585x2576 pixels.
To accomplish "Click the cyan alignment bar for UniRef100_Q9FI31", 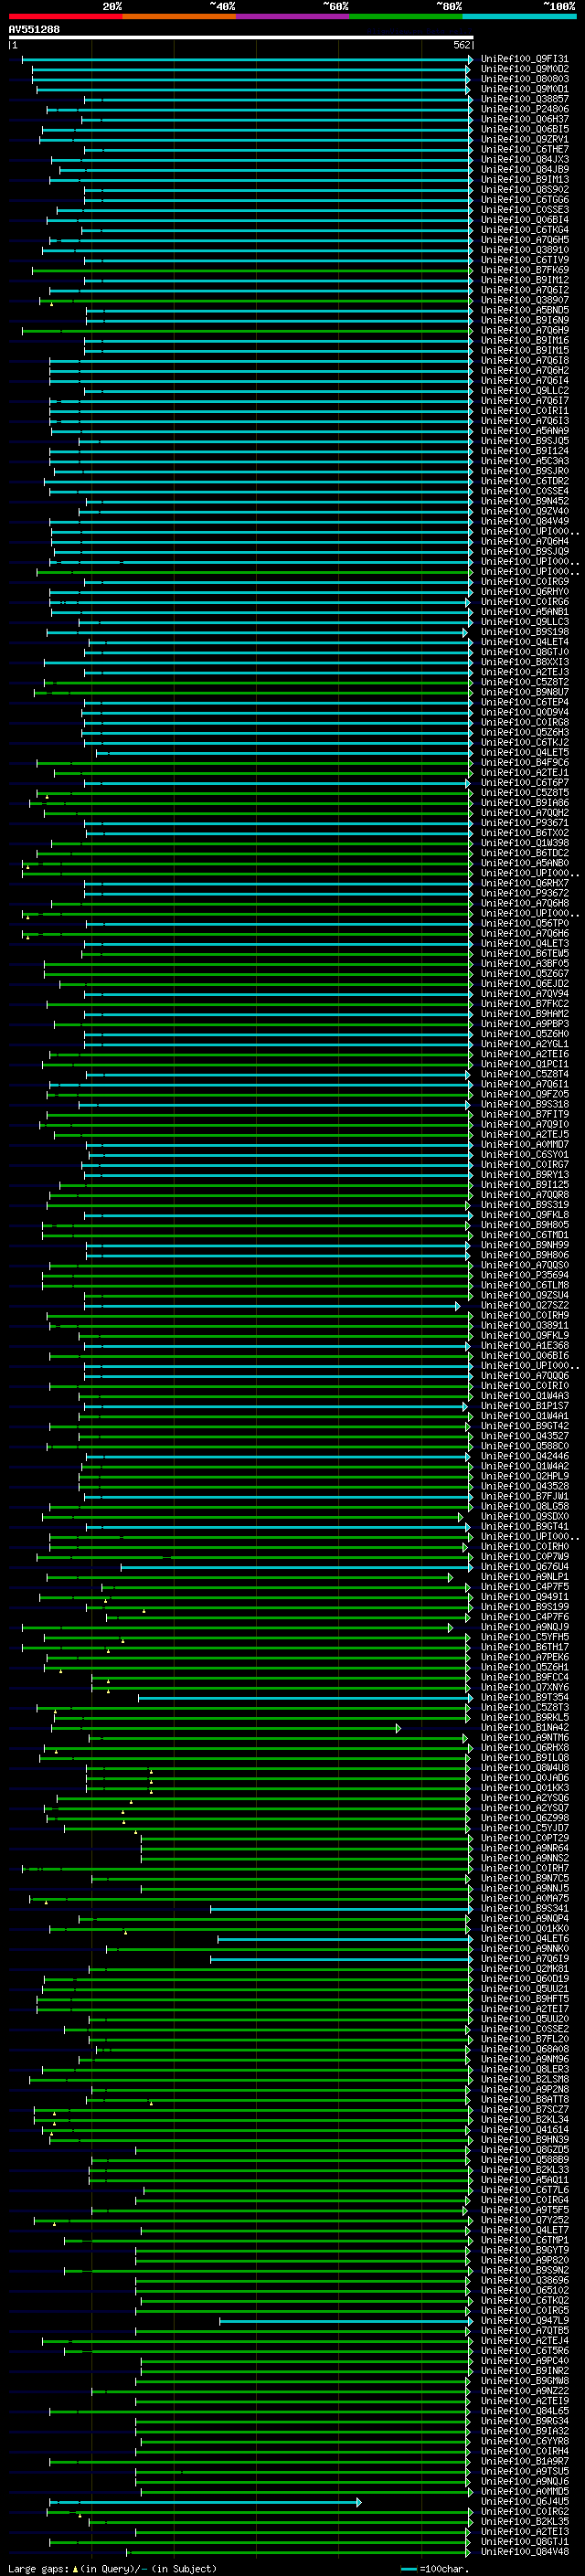I will [x=247, y=59].
